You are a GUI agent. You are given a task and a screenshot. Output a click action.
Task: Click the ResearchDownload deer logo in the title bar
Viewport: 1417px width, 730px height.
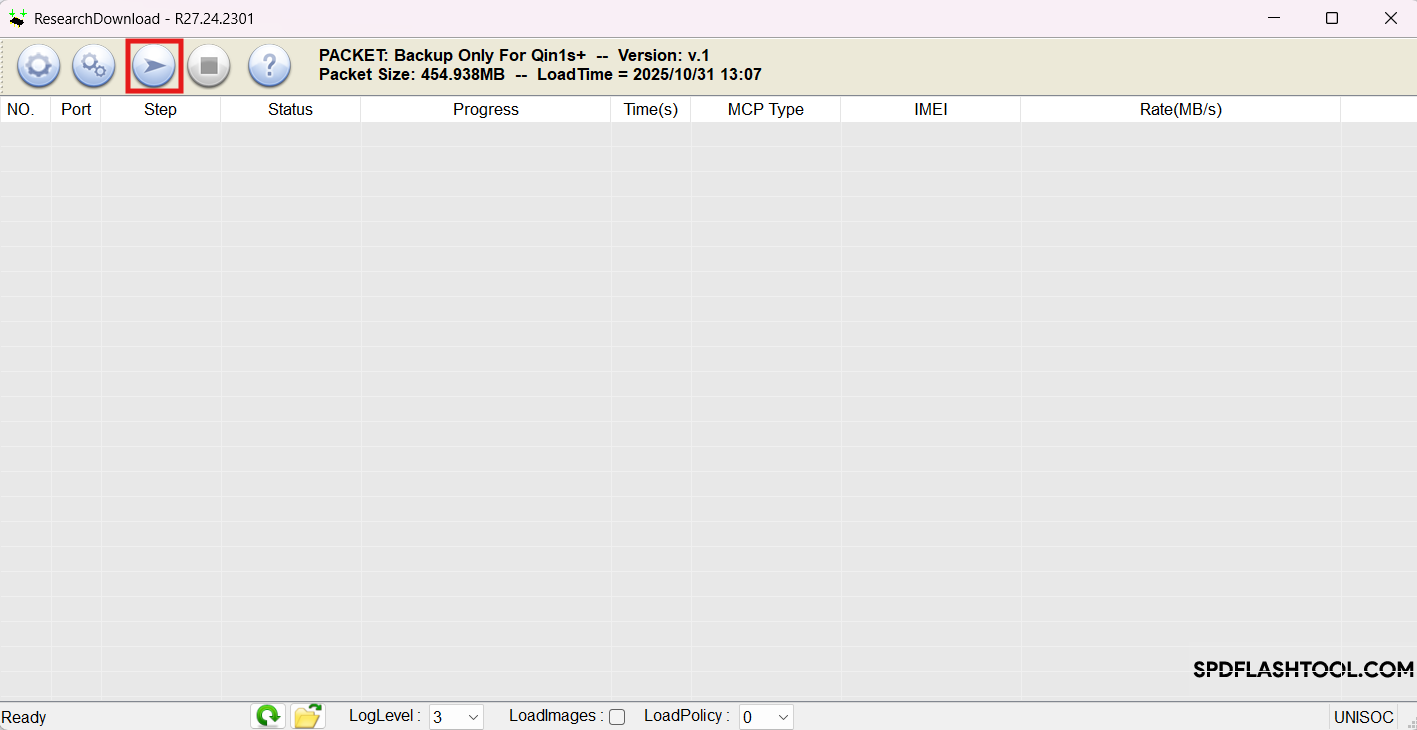click(x=17, y=18)
